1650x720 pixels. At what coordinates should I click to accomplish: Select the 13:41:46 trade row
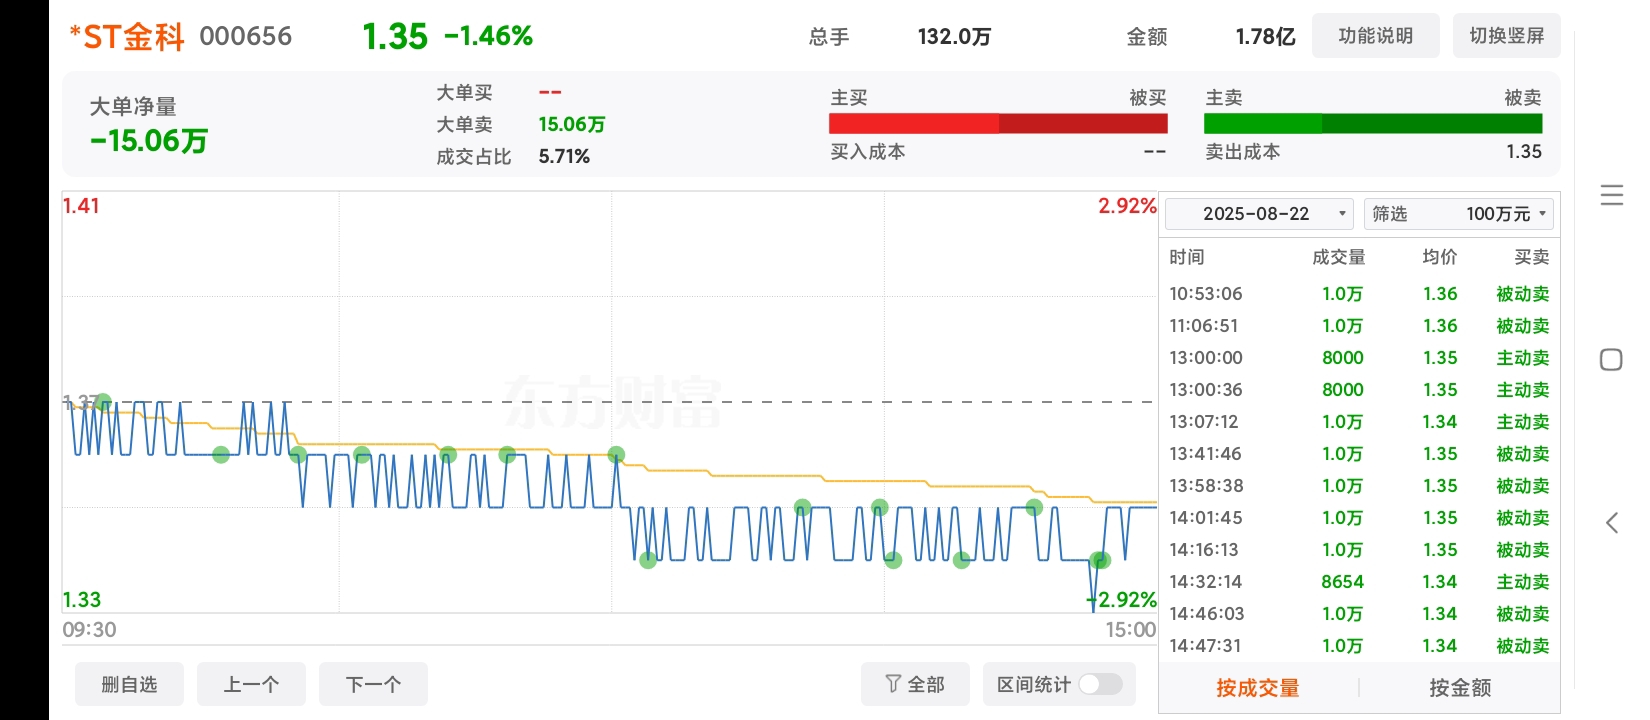click(x=1359, y=454)
